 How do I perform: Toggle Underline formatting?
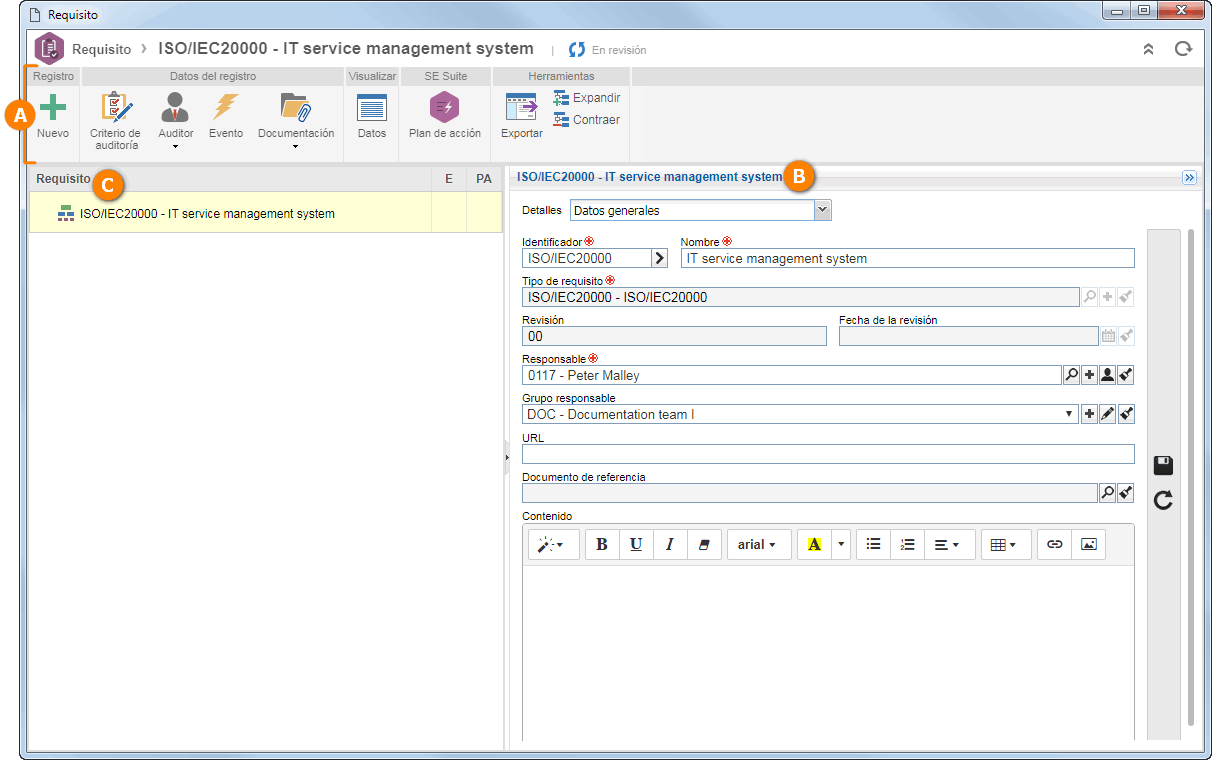click(x=636, y=544)
